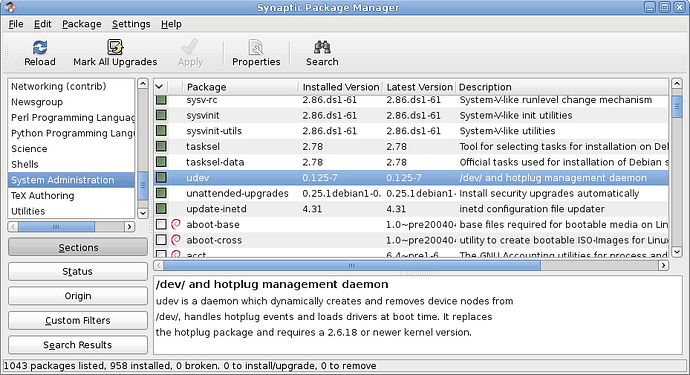Open the Settings menu
The image size is (690, 375).
click(131, 24)
